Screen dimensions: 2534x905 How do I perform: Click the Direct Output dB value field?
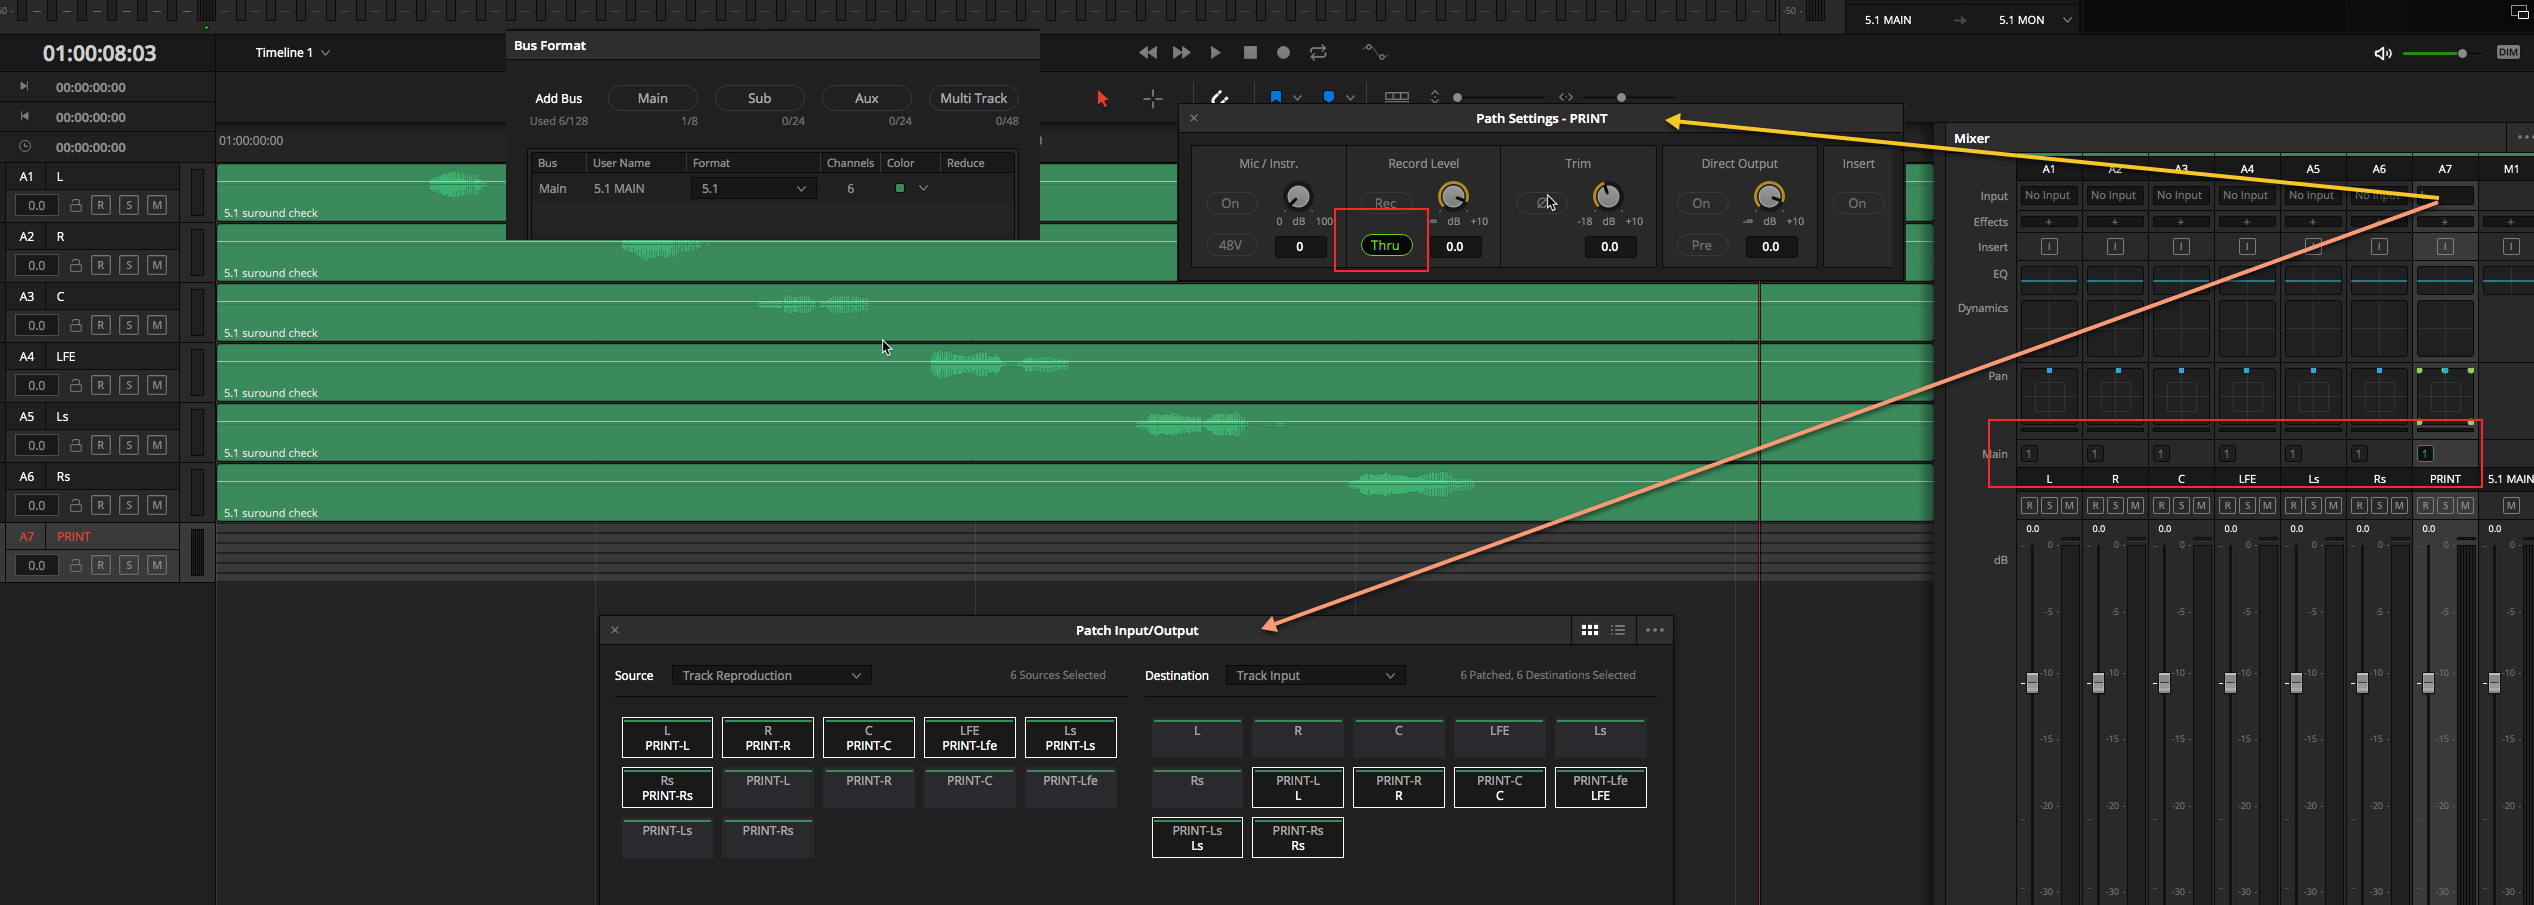coord(1771,246)
